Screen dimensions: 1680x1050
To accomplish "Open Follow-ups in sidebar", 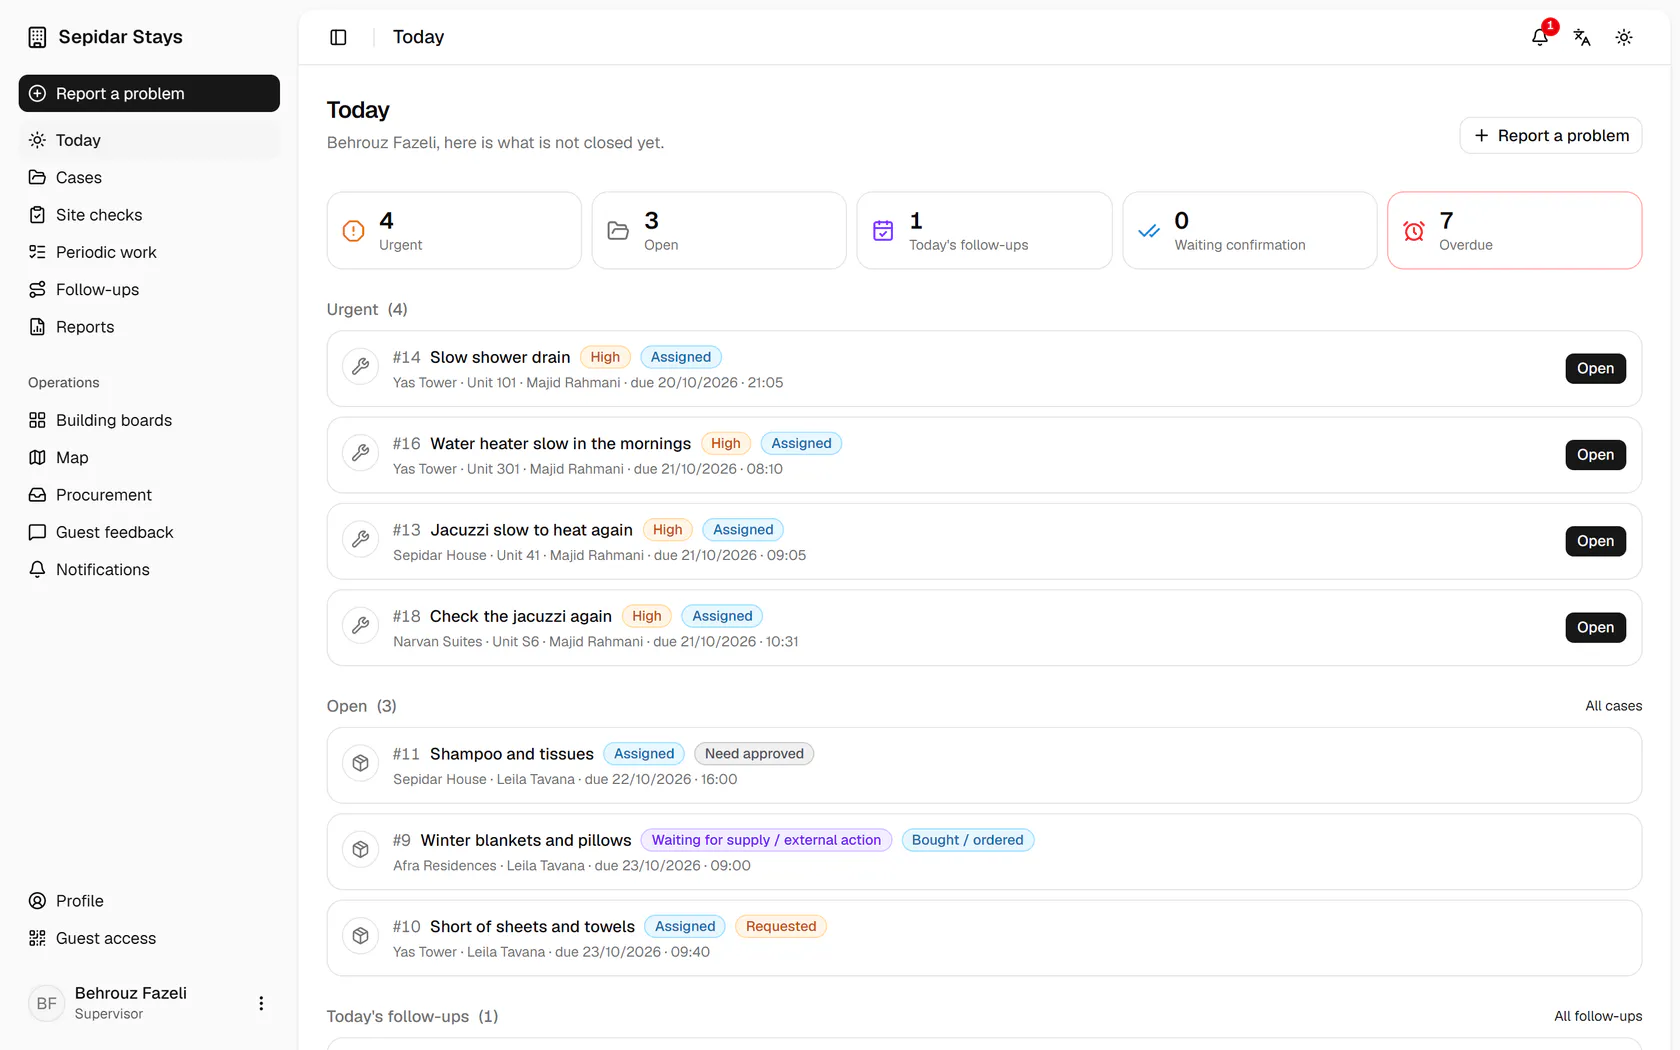I will coord(149,289).
